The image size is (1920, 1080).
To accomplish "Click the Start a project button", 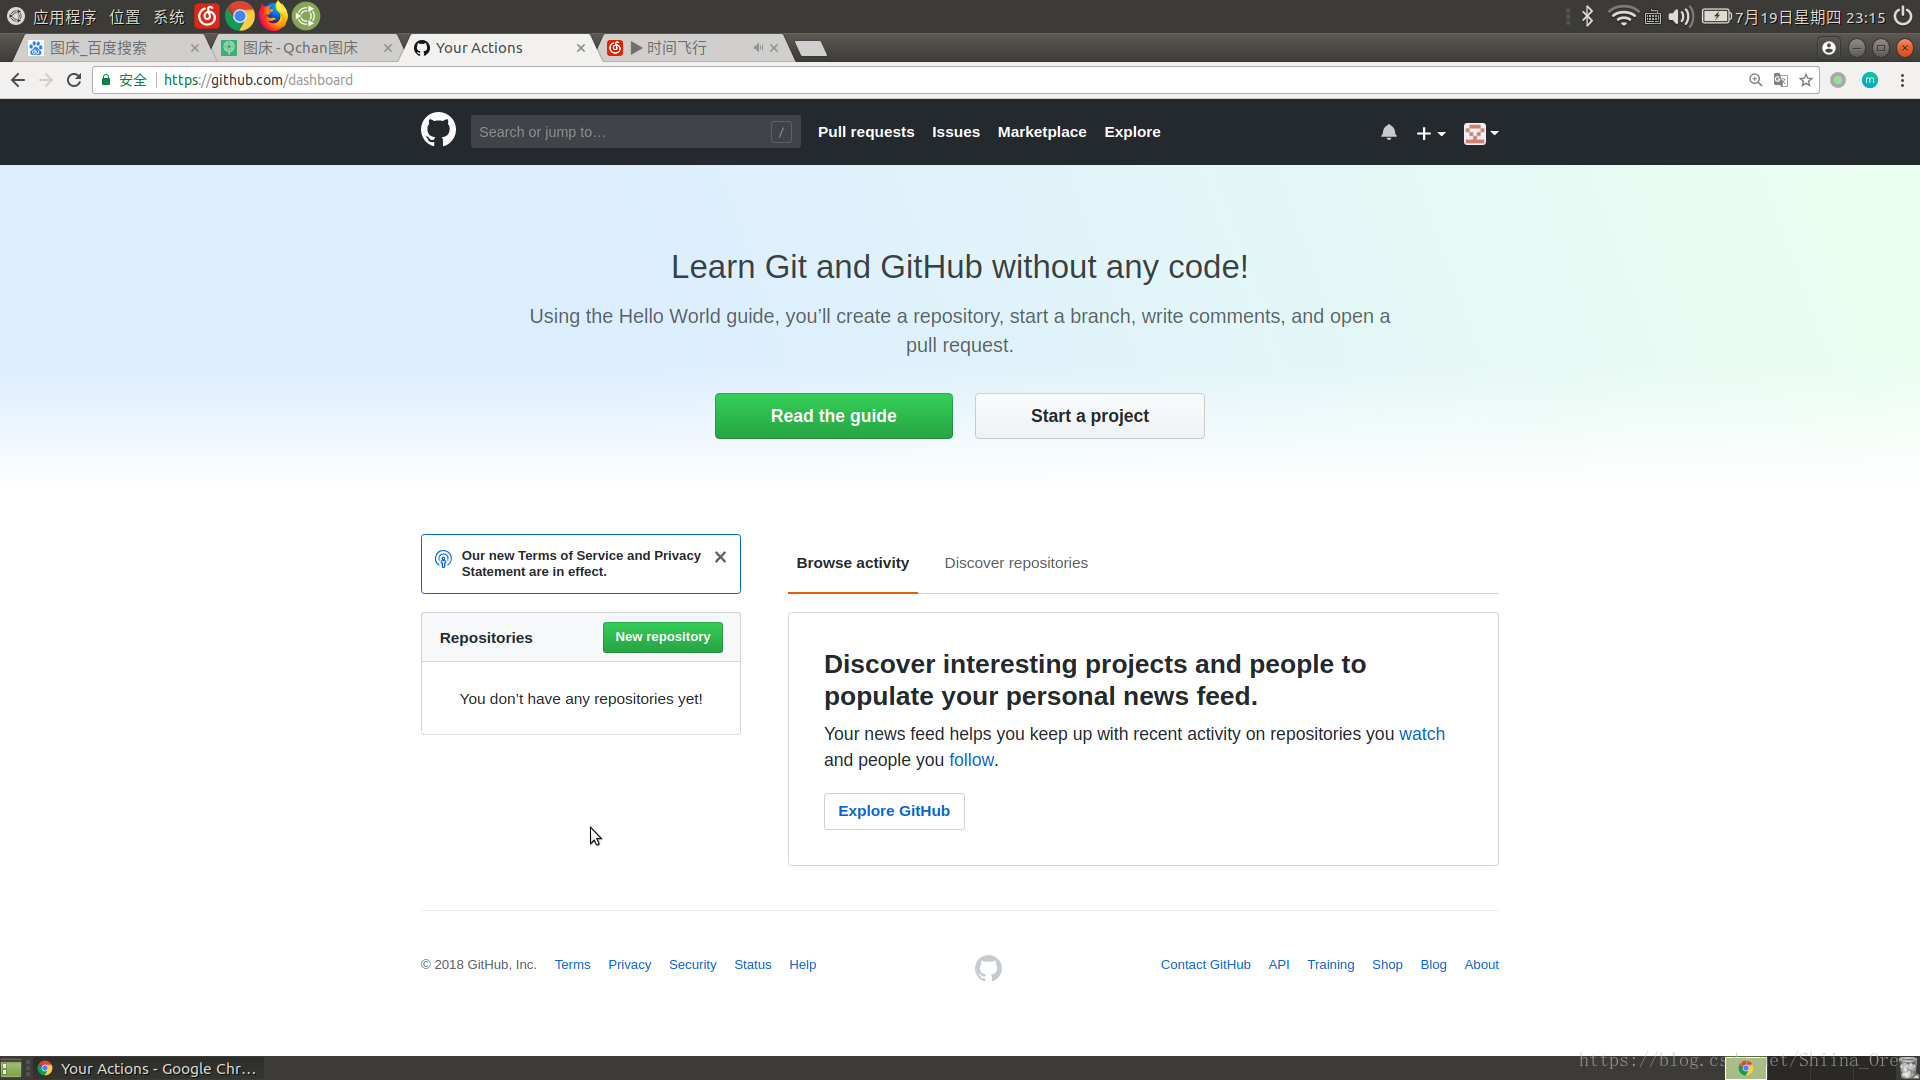I will click(1090, 416).
